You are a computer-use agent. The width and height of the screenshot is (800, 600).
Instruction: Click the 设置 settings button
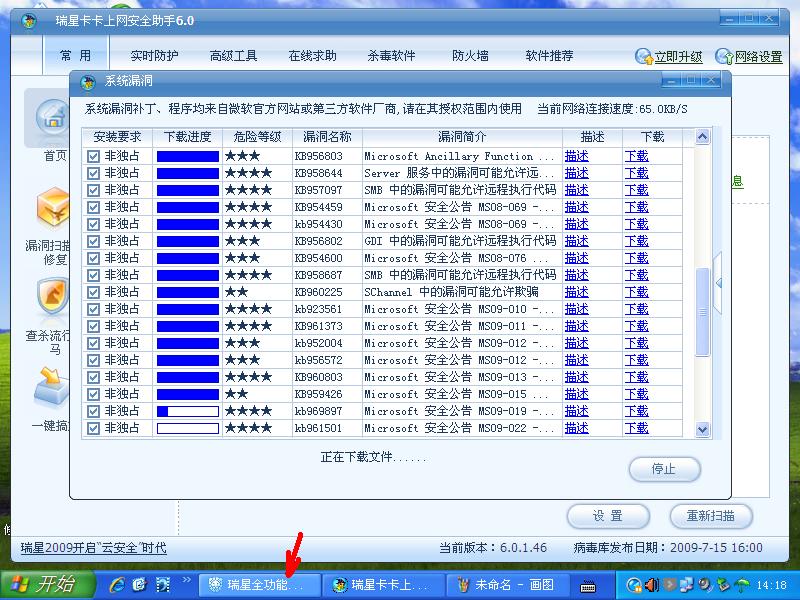pos(608,516)
